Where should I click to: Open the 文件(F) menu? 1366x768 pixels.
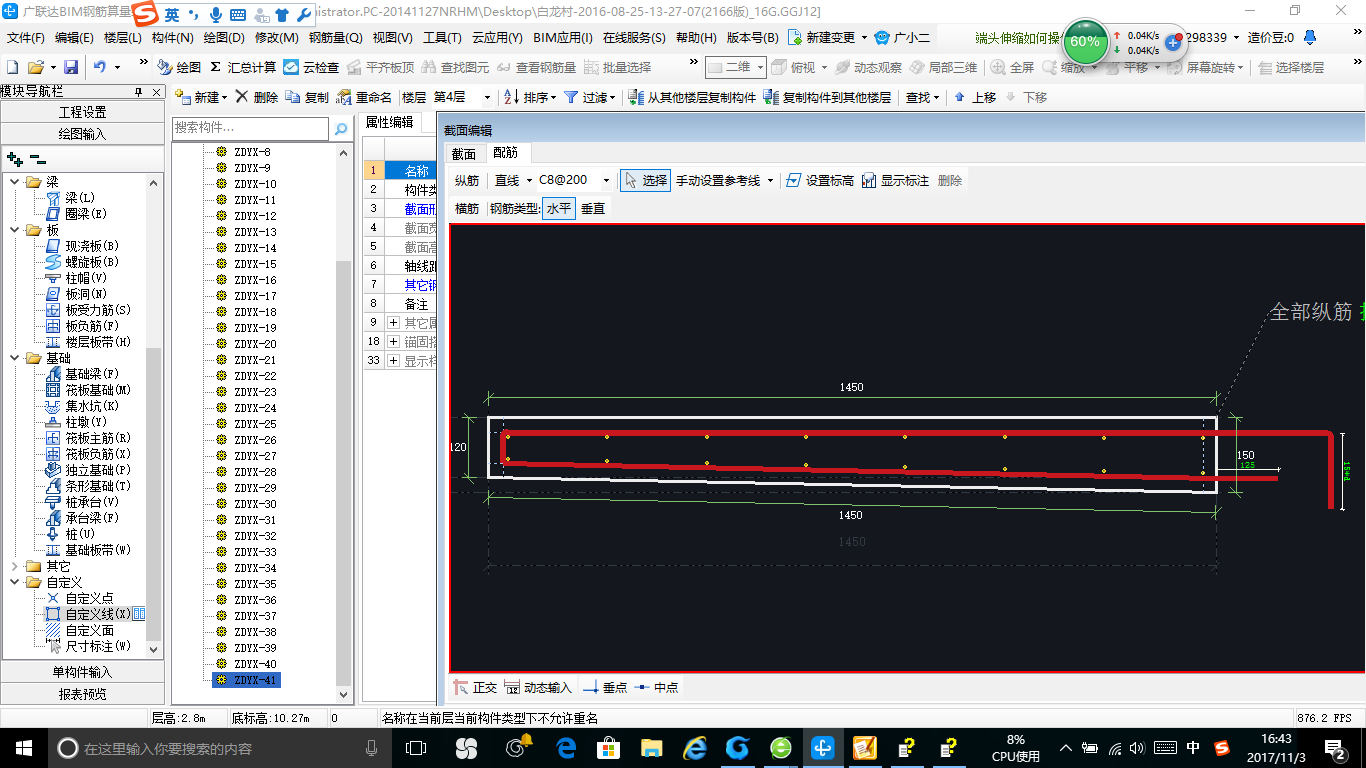pyautogui.click(x=26, y=38)
